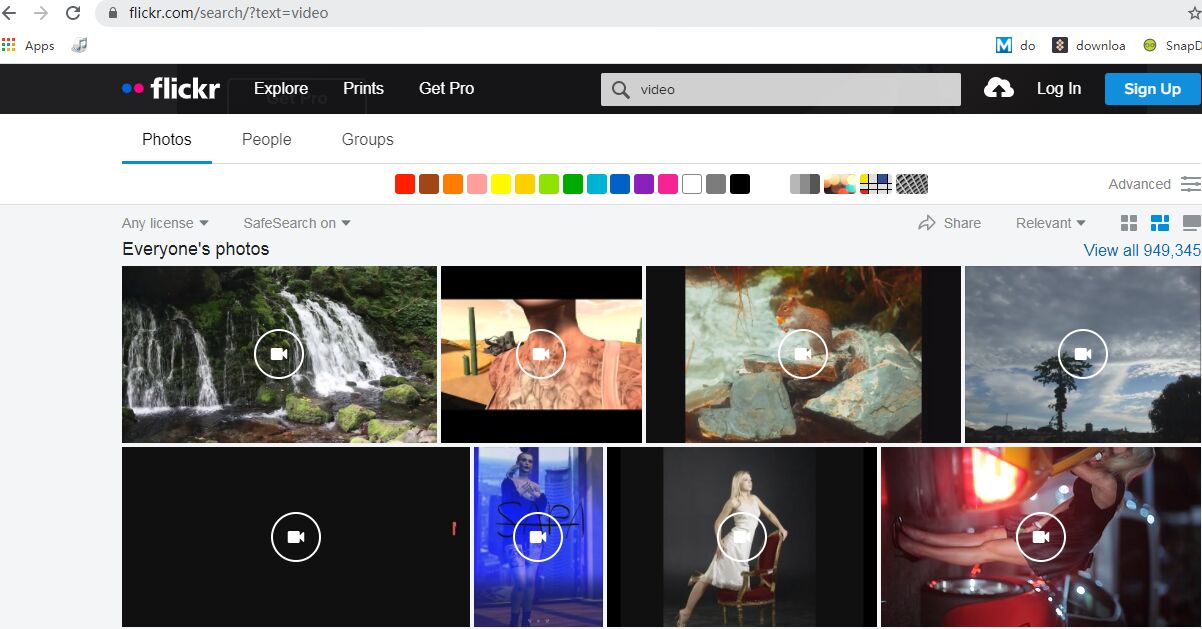Click the Log In link
The height and width of the screenshot is (629, 1202).
[x=1058, y=89]
